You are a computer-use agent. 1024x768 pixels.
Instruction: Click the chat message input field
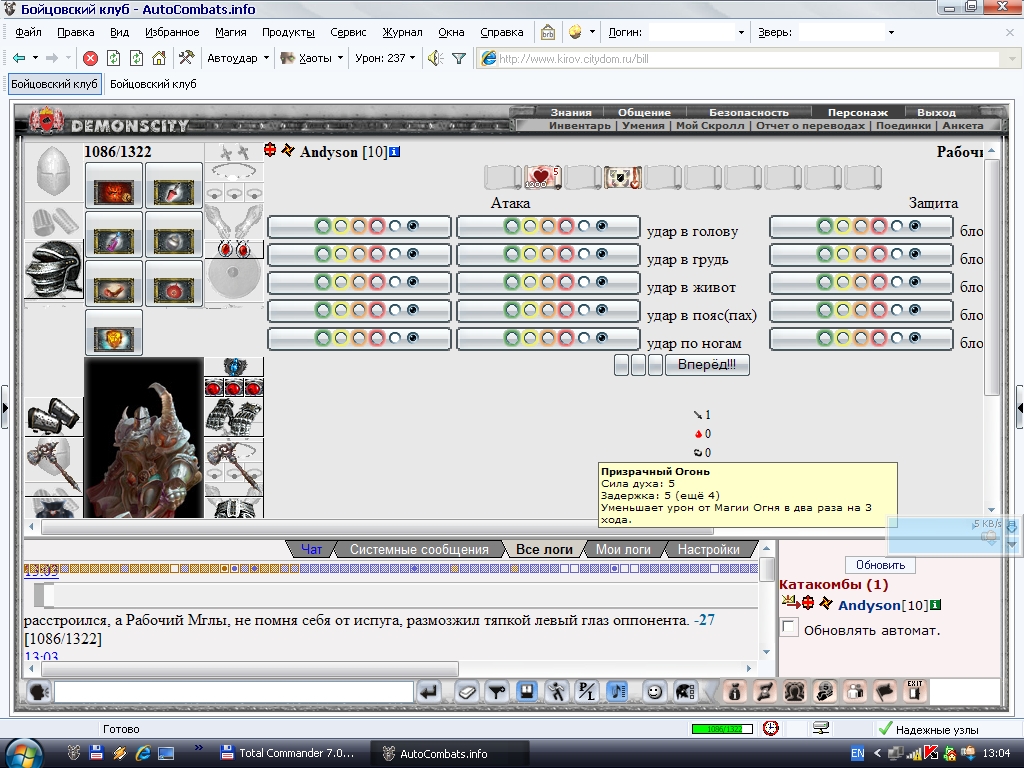coord(234,692)
